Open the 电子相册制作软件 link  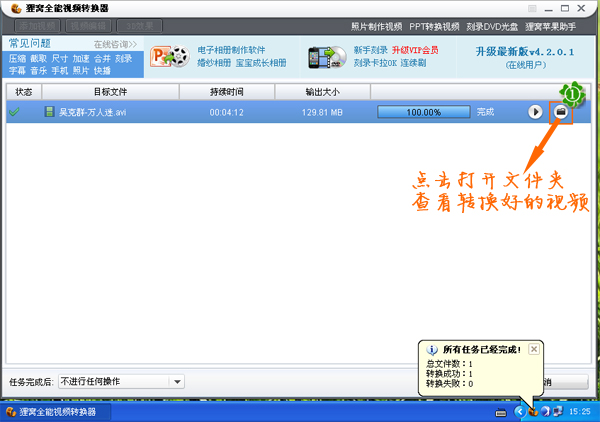[231, 50]
